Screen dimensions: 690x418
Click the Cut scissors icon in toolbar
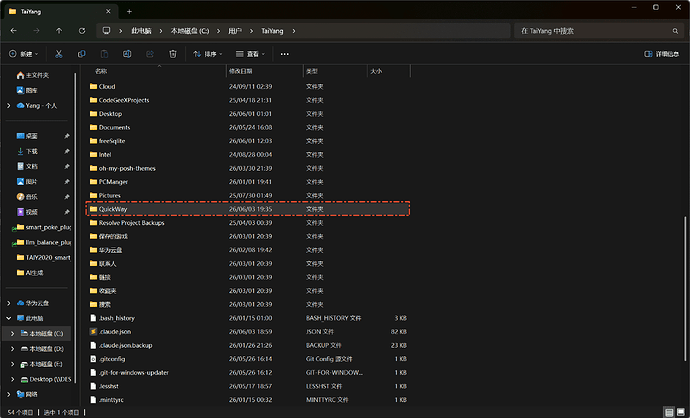coord(59,54)
